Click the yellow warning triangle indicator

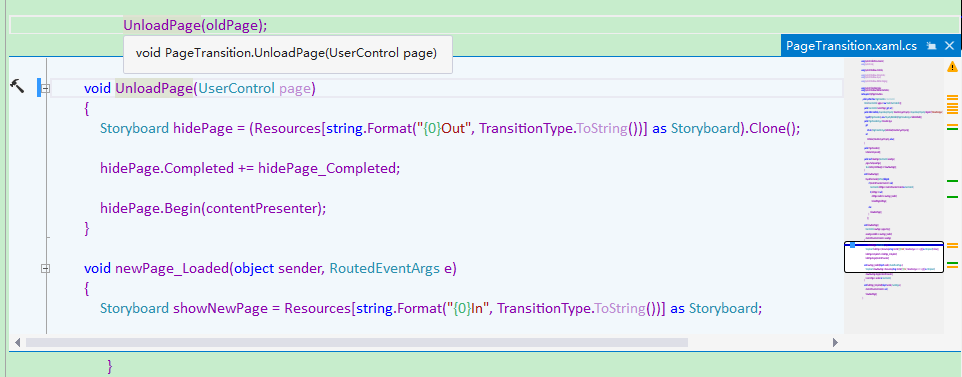952,66
